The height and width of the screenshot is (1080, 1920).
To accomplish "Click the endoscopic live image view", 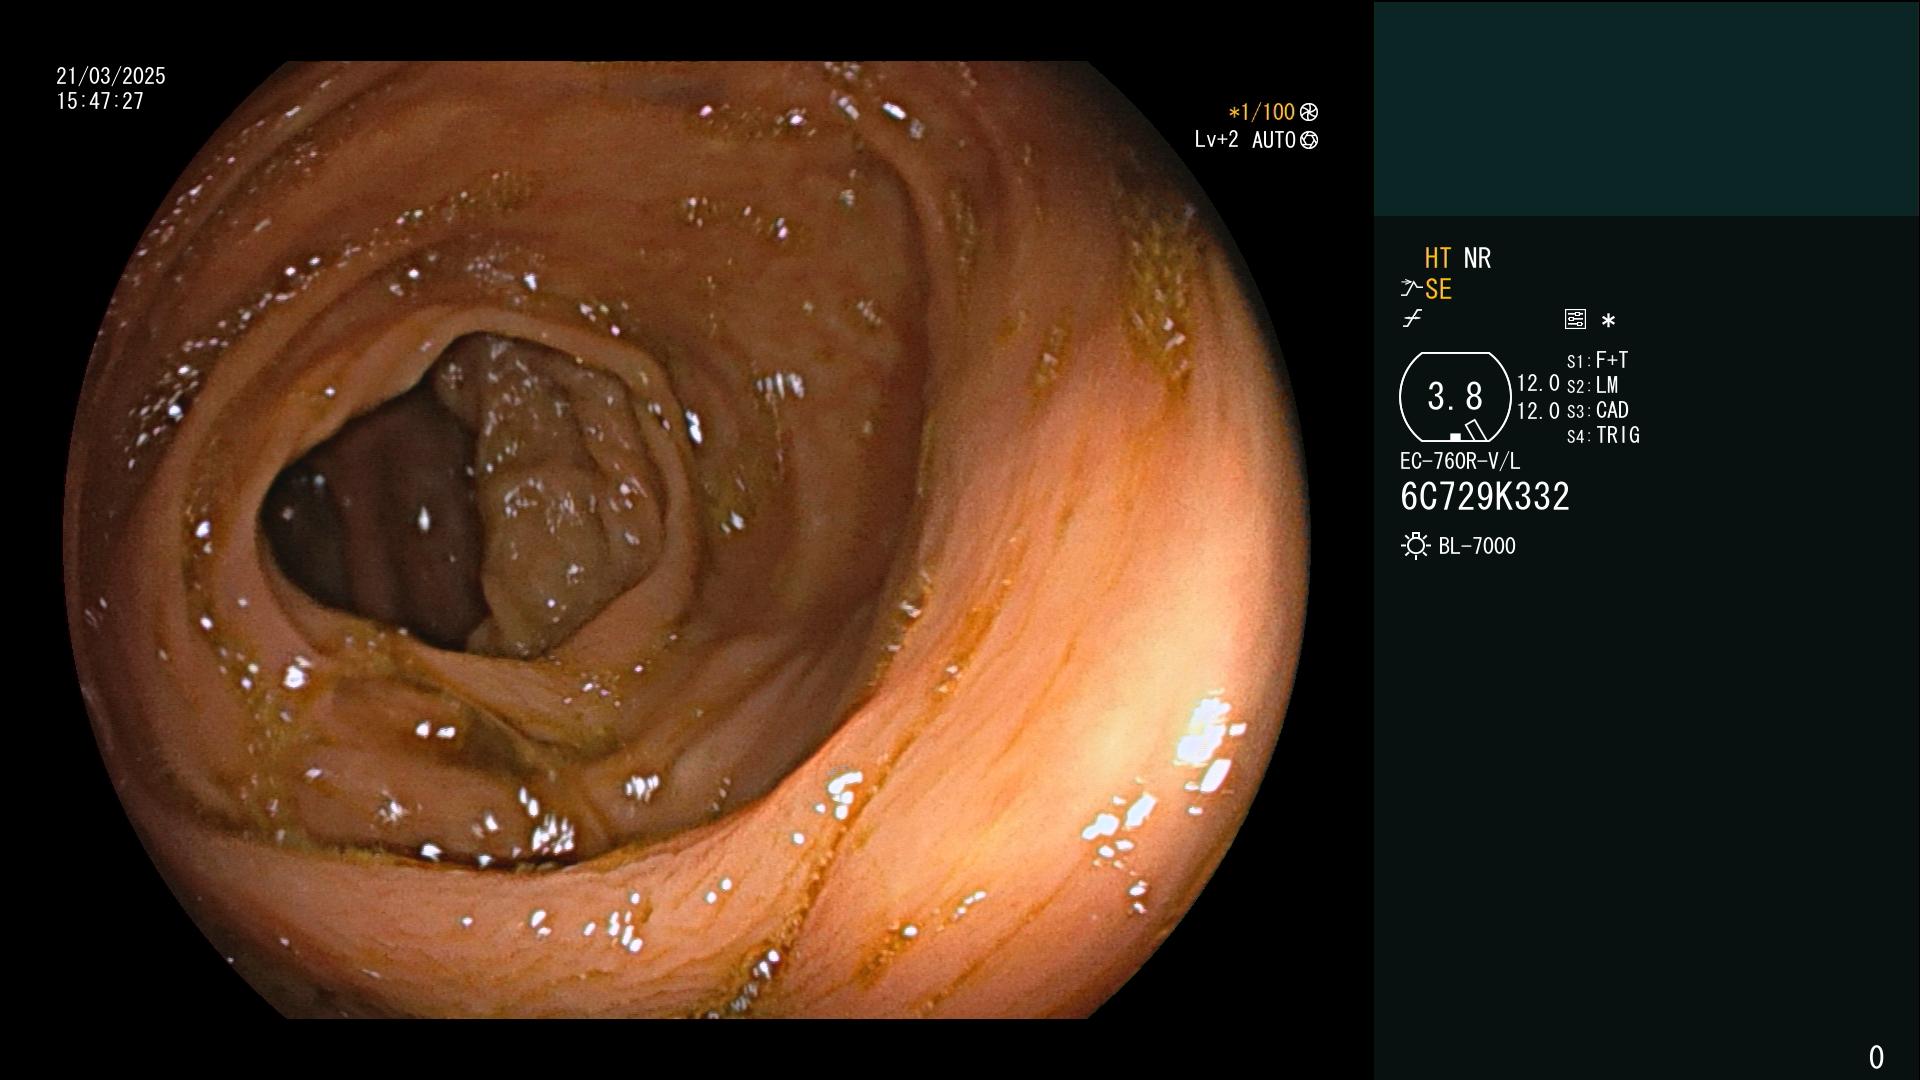I will pos(686,540).
